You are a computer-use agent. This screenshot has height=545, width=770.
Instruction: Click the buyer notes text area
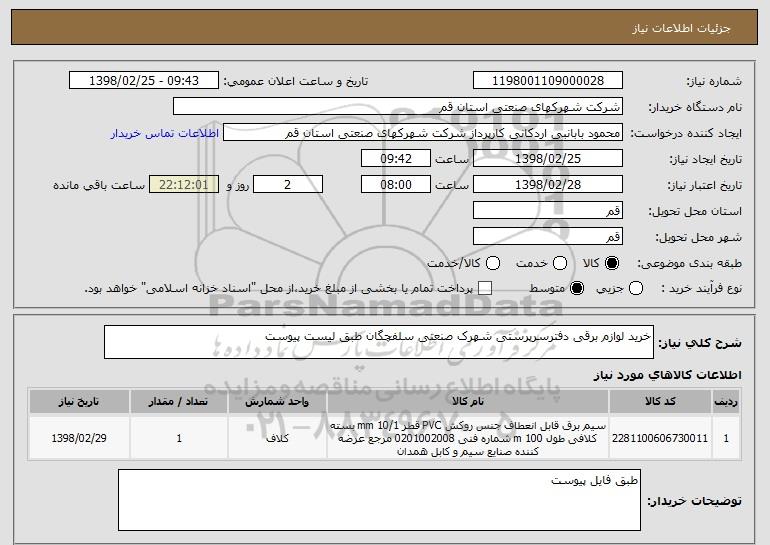pyautogui.click(x=379, y=500)
